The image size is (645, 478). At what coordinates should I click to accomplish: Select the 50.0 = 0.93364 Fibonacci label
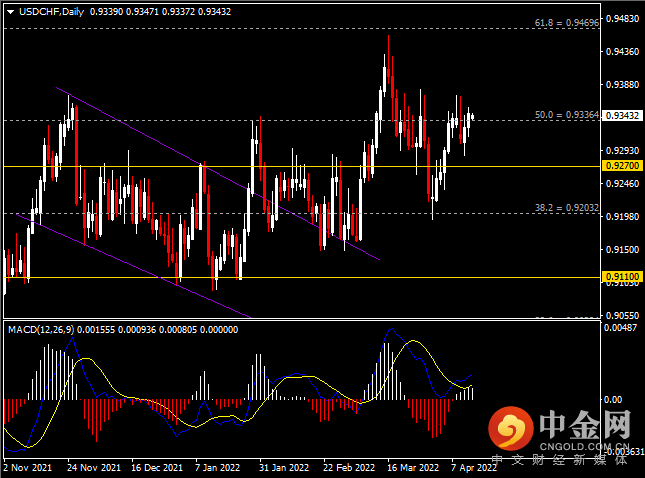click(566, 115)
